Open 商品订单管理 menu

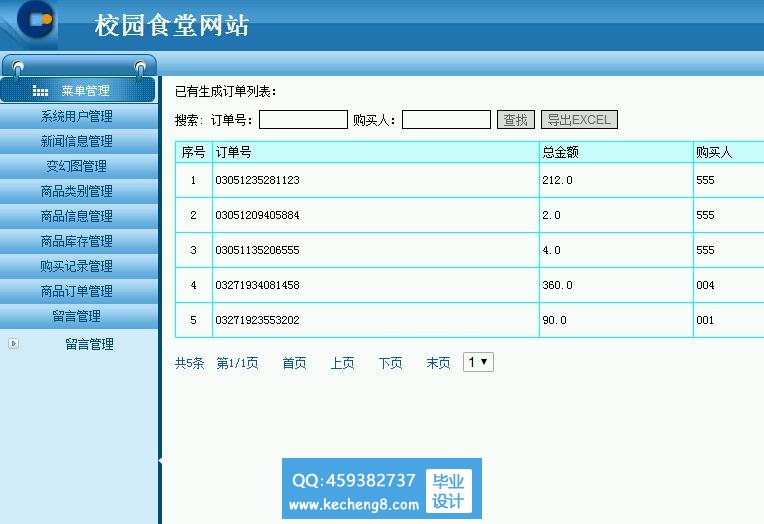click(77, 291)
